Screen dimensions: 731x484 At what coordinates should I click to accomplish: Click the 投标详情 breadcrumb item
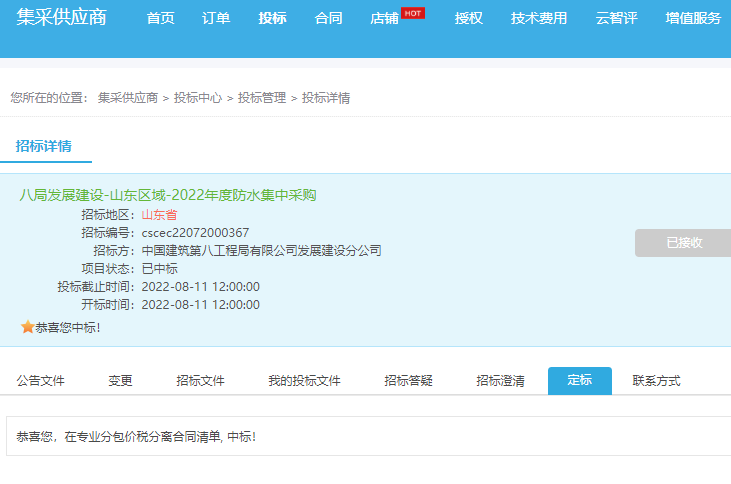[326, 98]
